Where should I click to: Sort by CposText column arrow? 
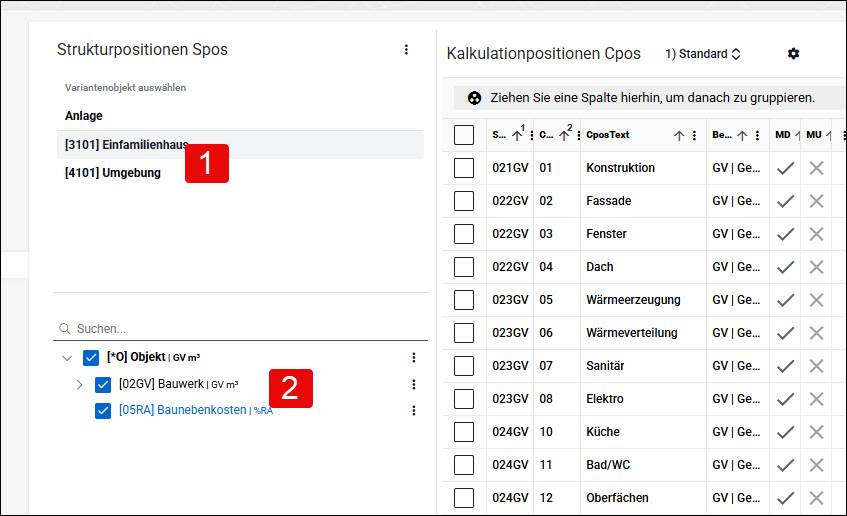click(x=679, y=136)
